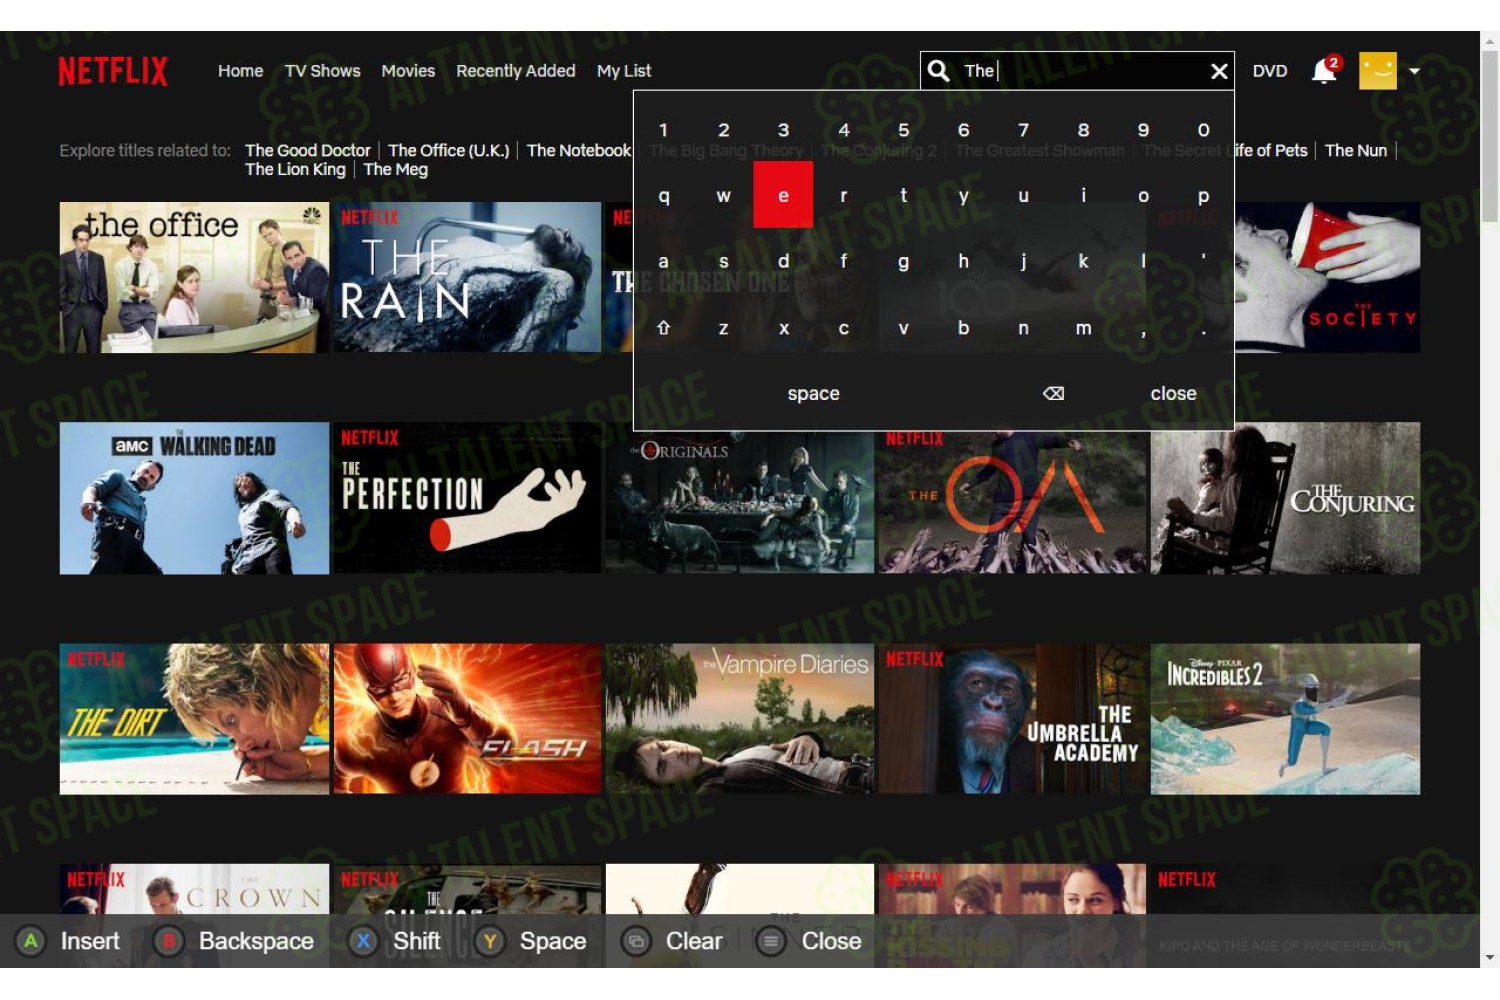
Task: Tap the number 1 key
Action: tap(663, 130)
